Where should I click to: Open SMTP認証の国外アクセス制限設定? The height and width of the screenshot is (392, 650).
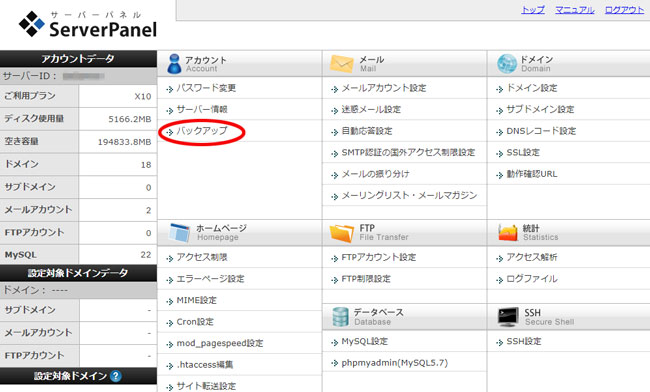(x=408, y=152)
